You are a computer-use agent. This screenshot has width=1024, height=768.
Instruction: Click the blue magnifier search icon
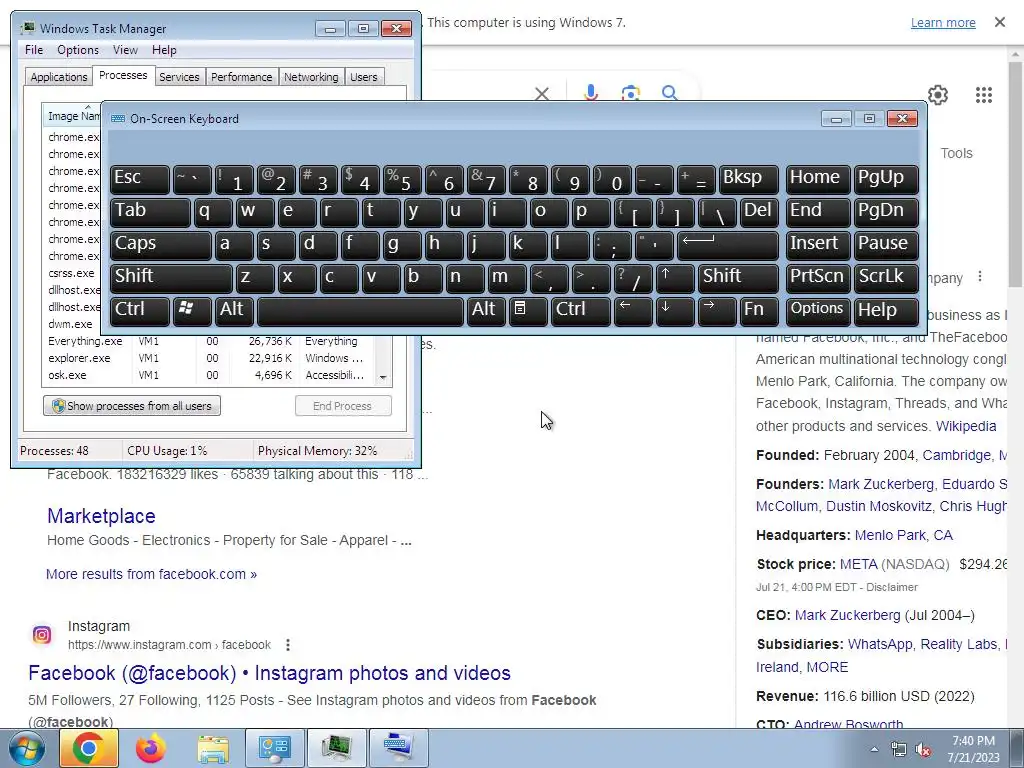tap(669, 93)
